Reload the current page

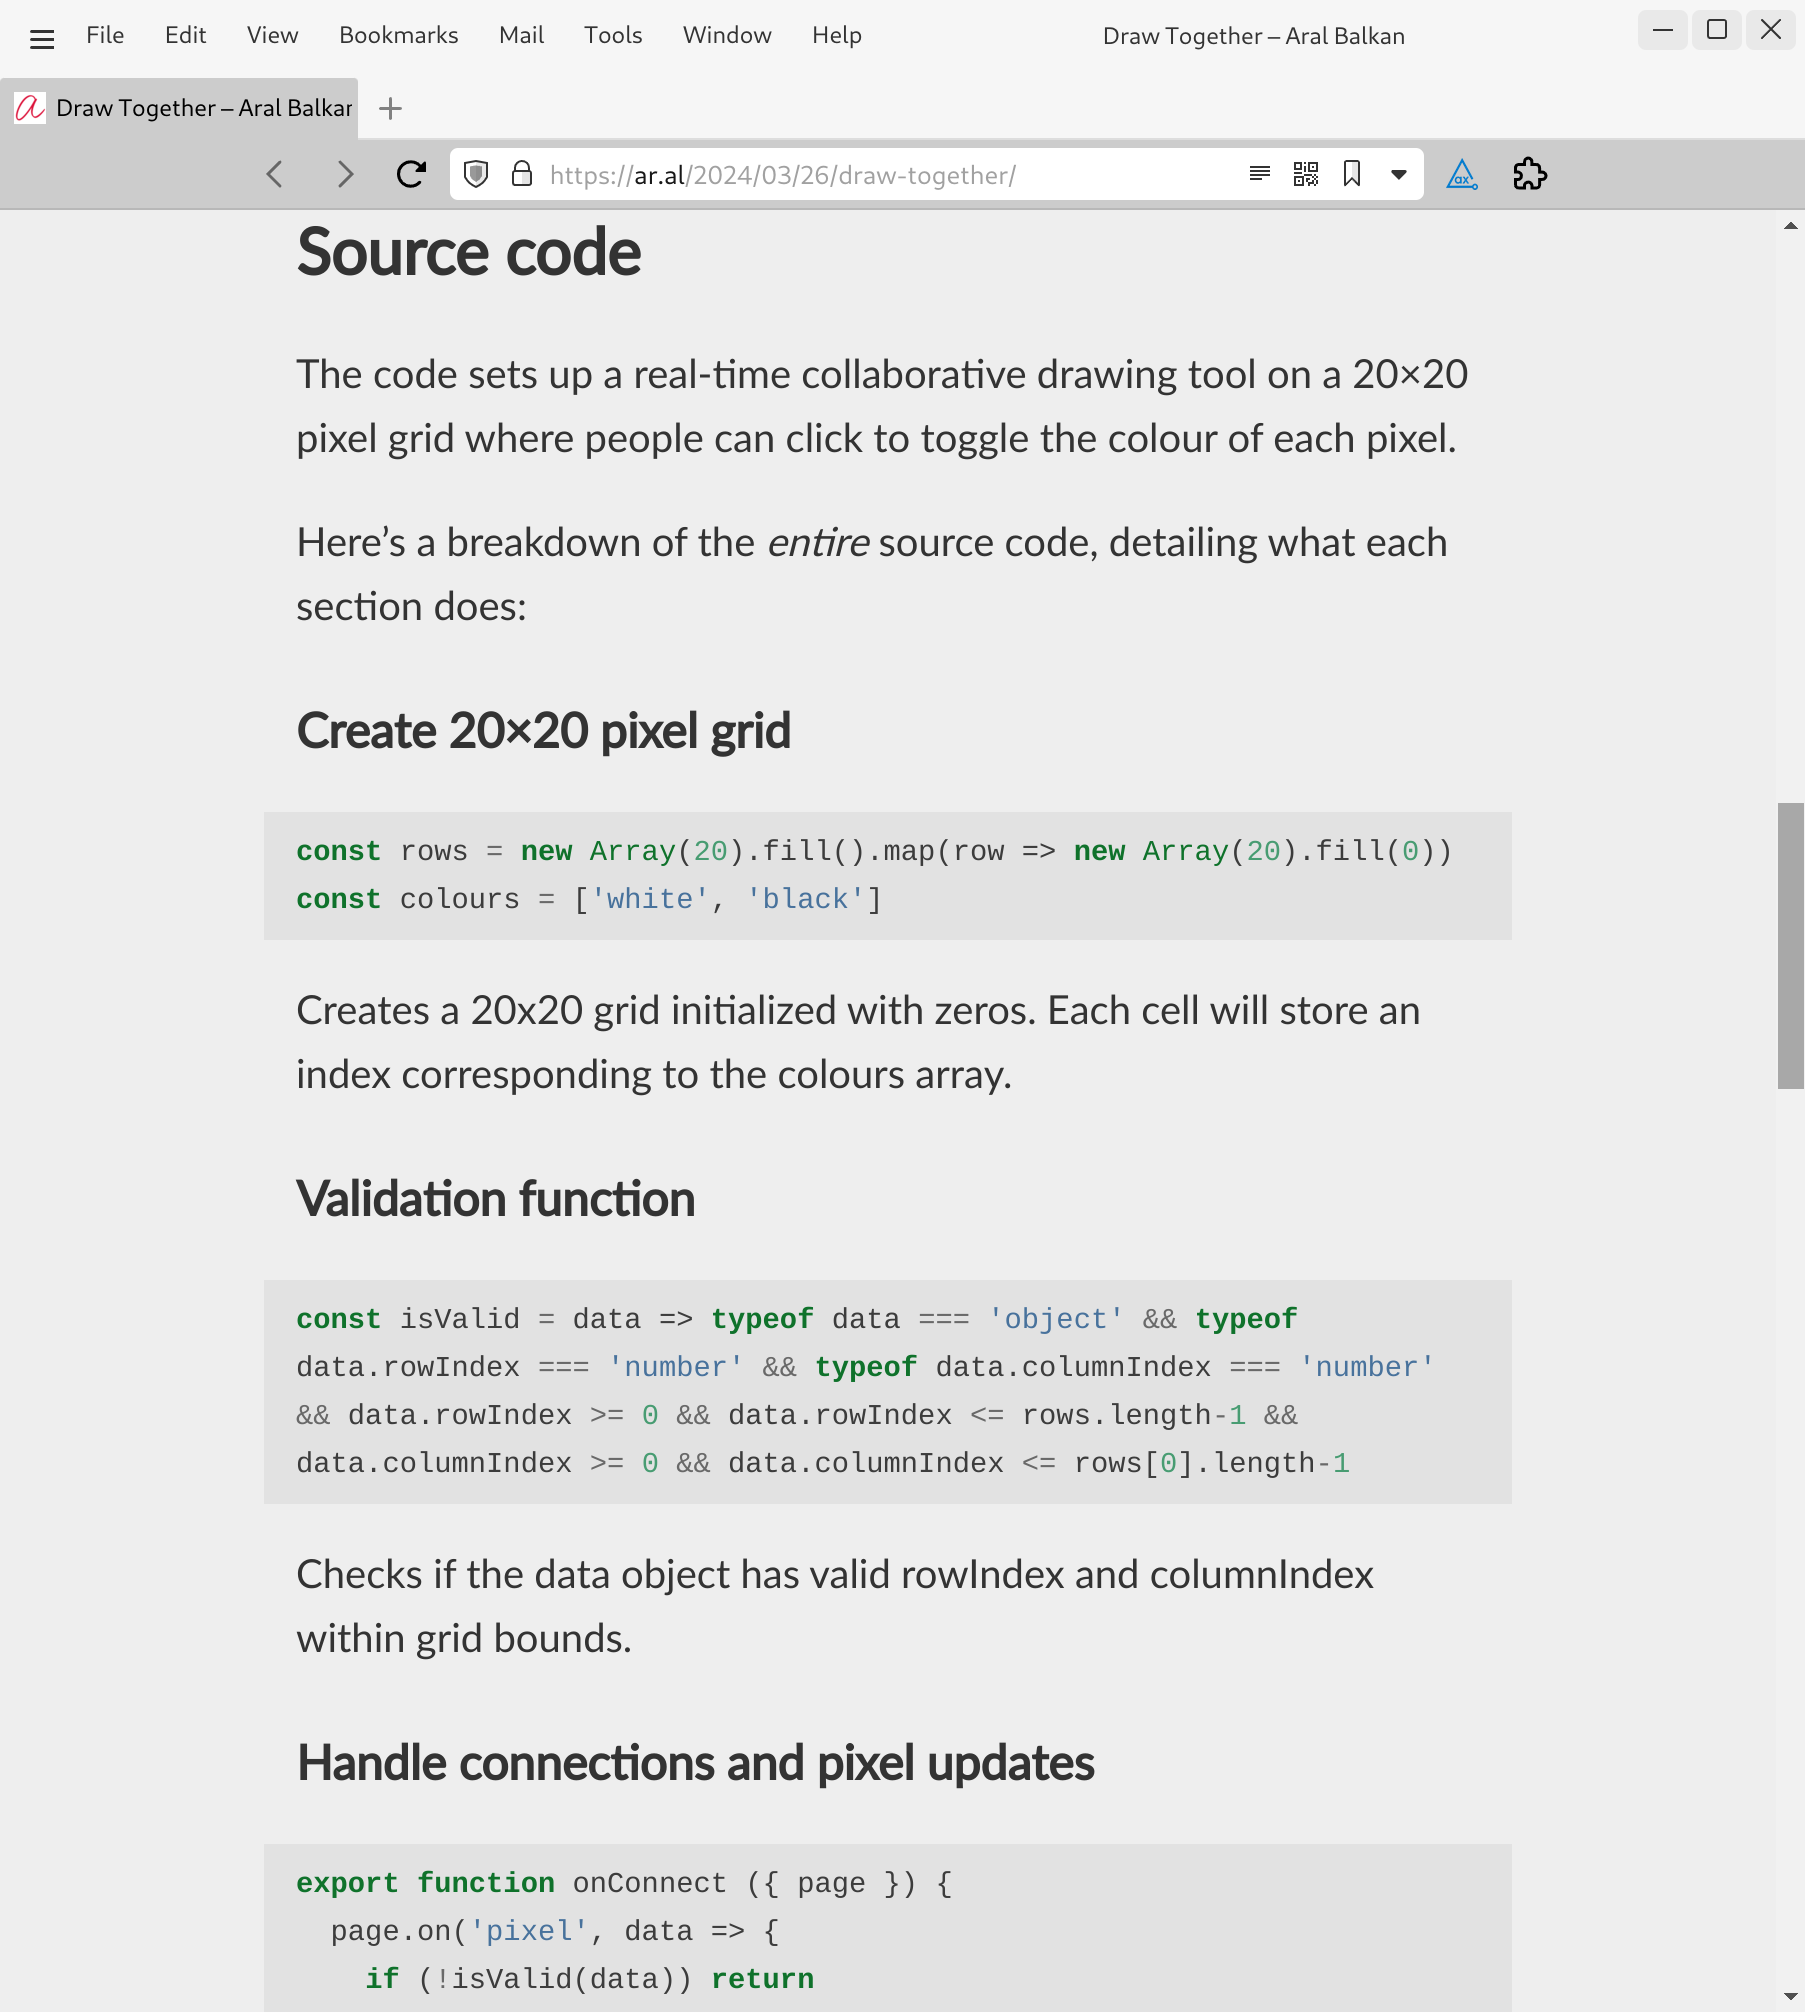pos(411,175)
